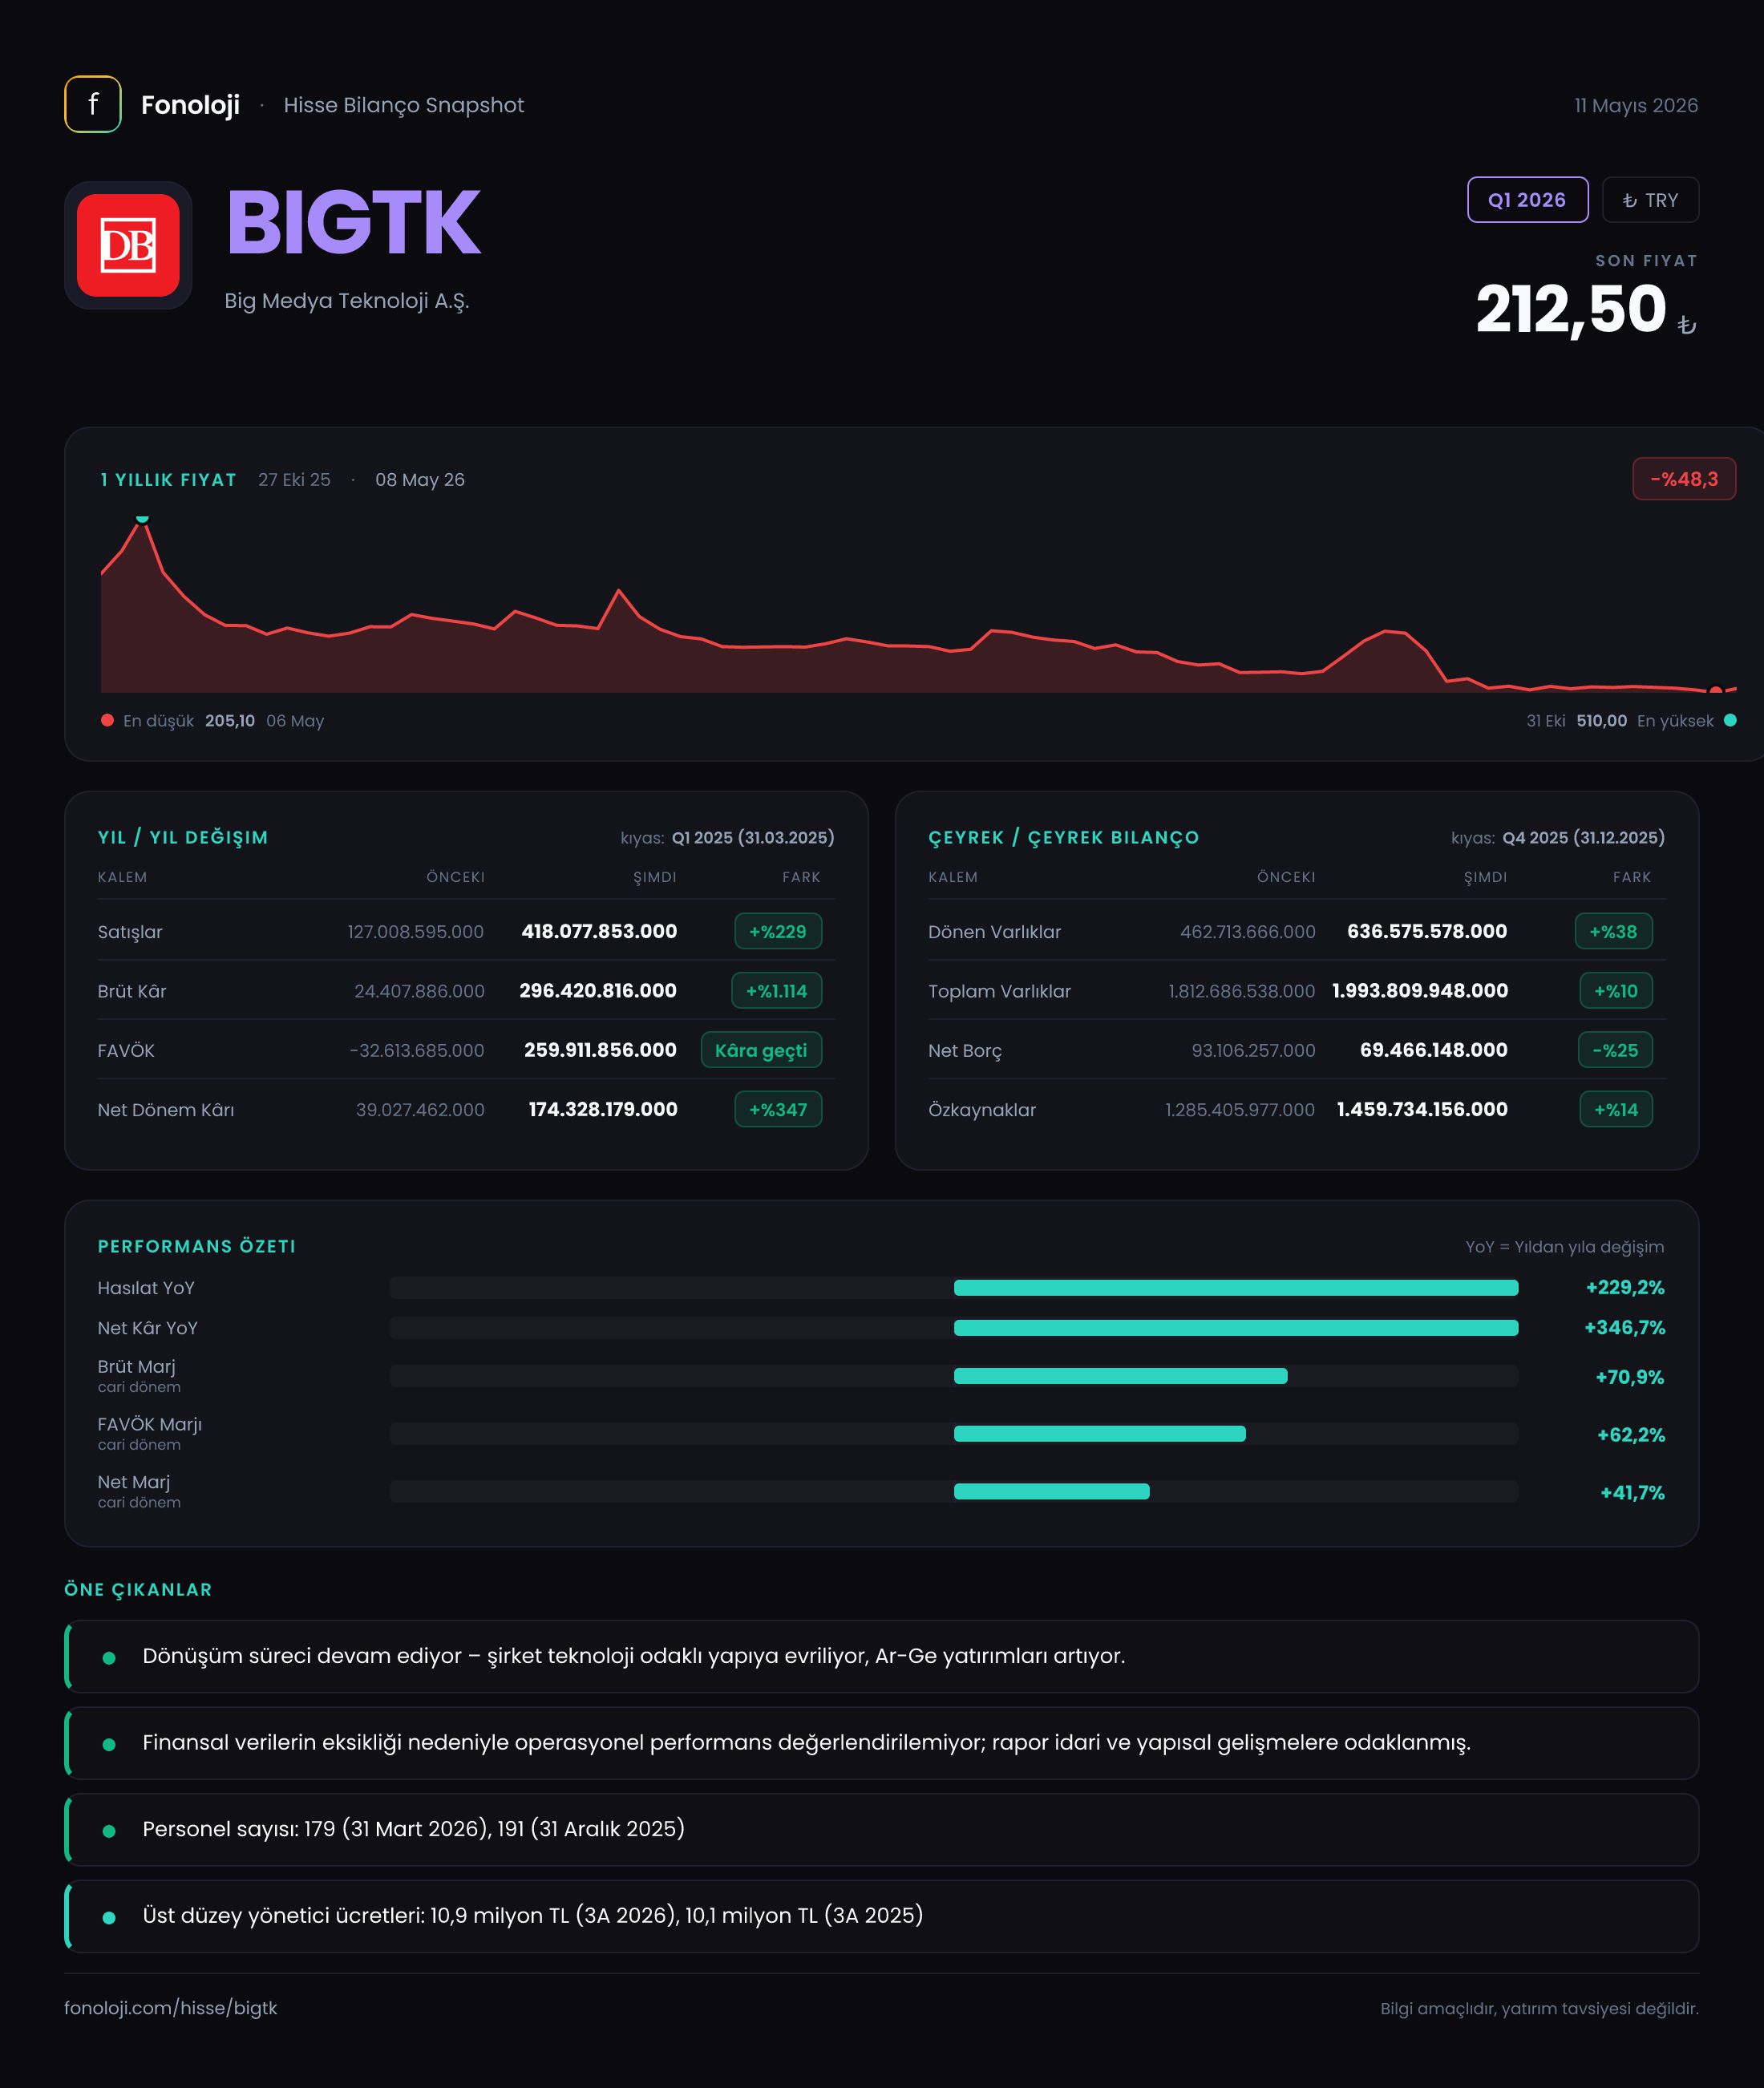The width and height of the screenshot is (1764, 2088).
Task: Click the 08 May 26 chart date
Action: [x=420, y=480]
